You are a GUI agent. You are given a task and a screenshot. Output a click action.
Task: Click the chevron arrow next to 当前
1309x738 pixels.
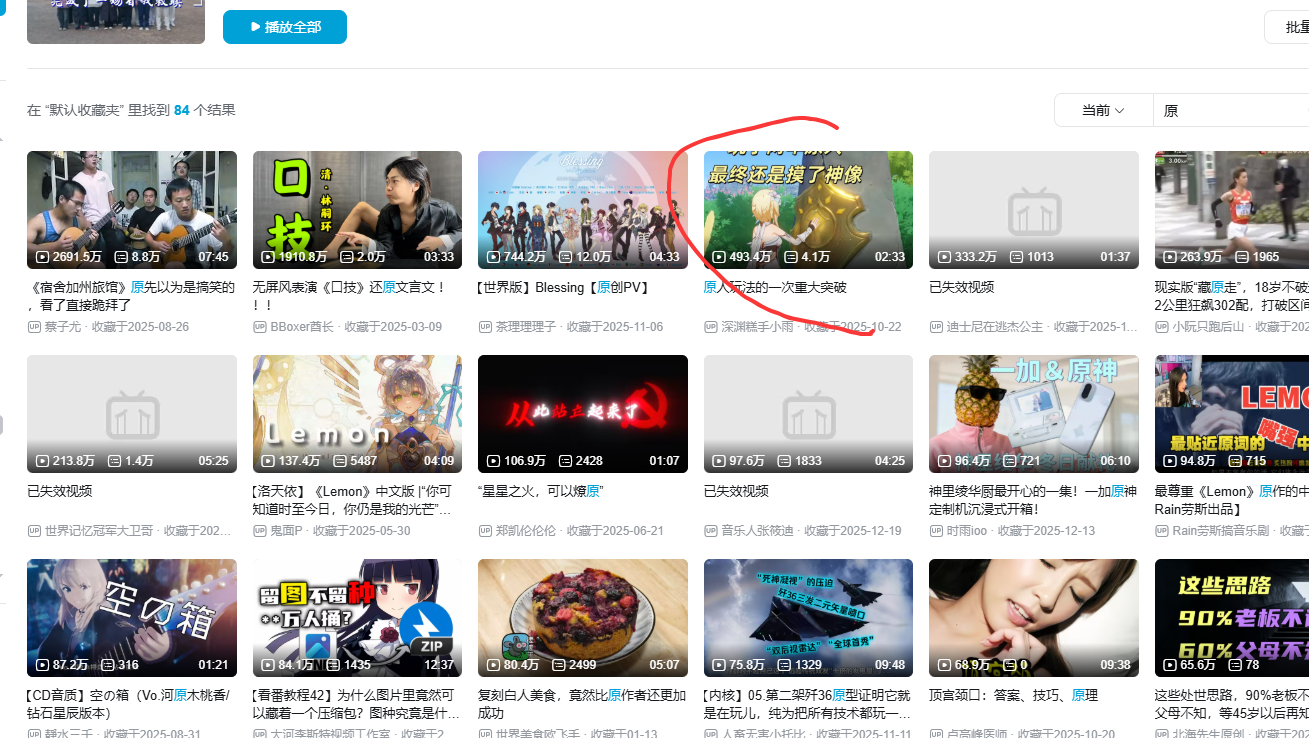pos(1120,110)
